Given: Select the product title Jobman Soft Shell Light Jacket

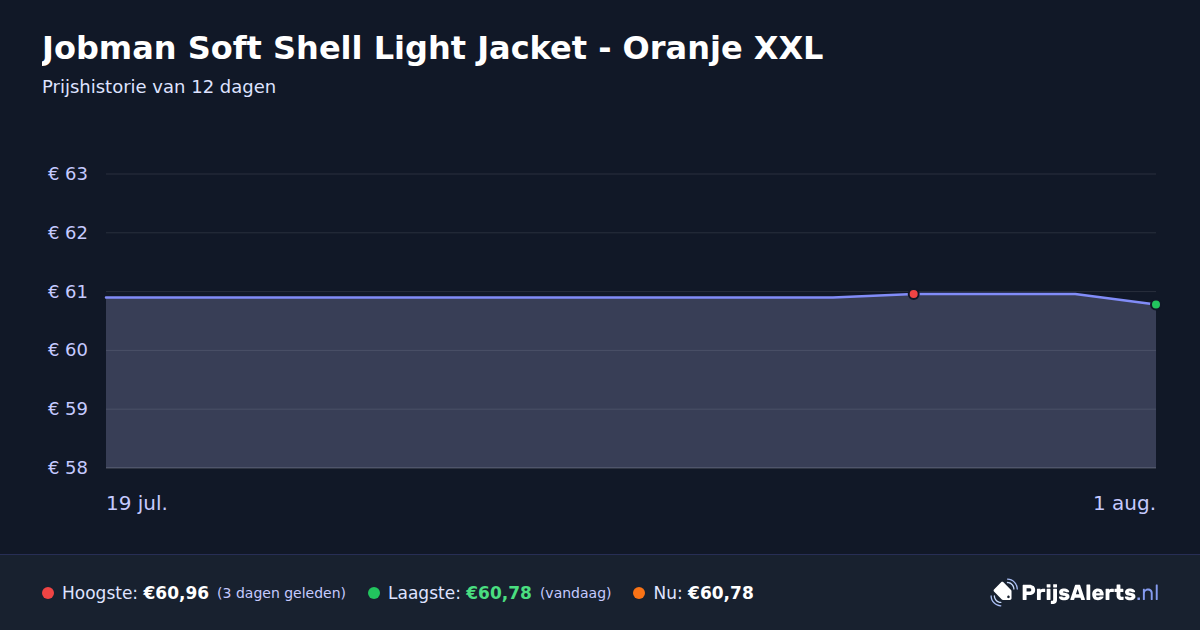Looking at the screenshot, I should 314,48.
